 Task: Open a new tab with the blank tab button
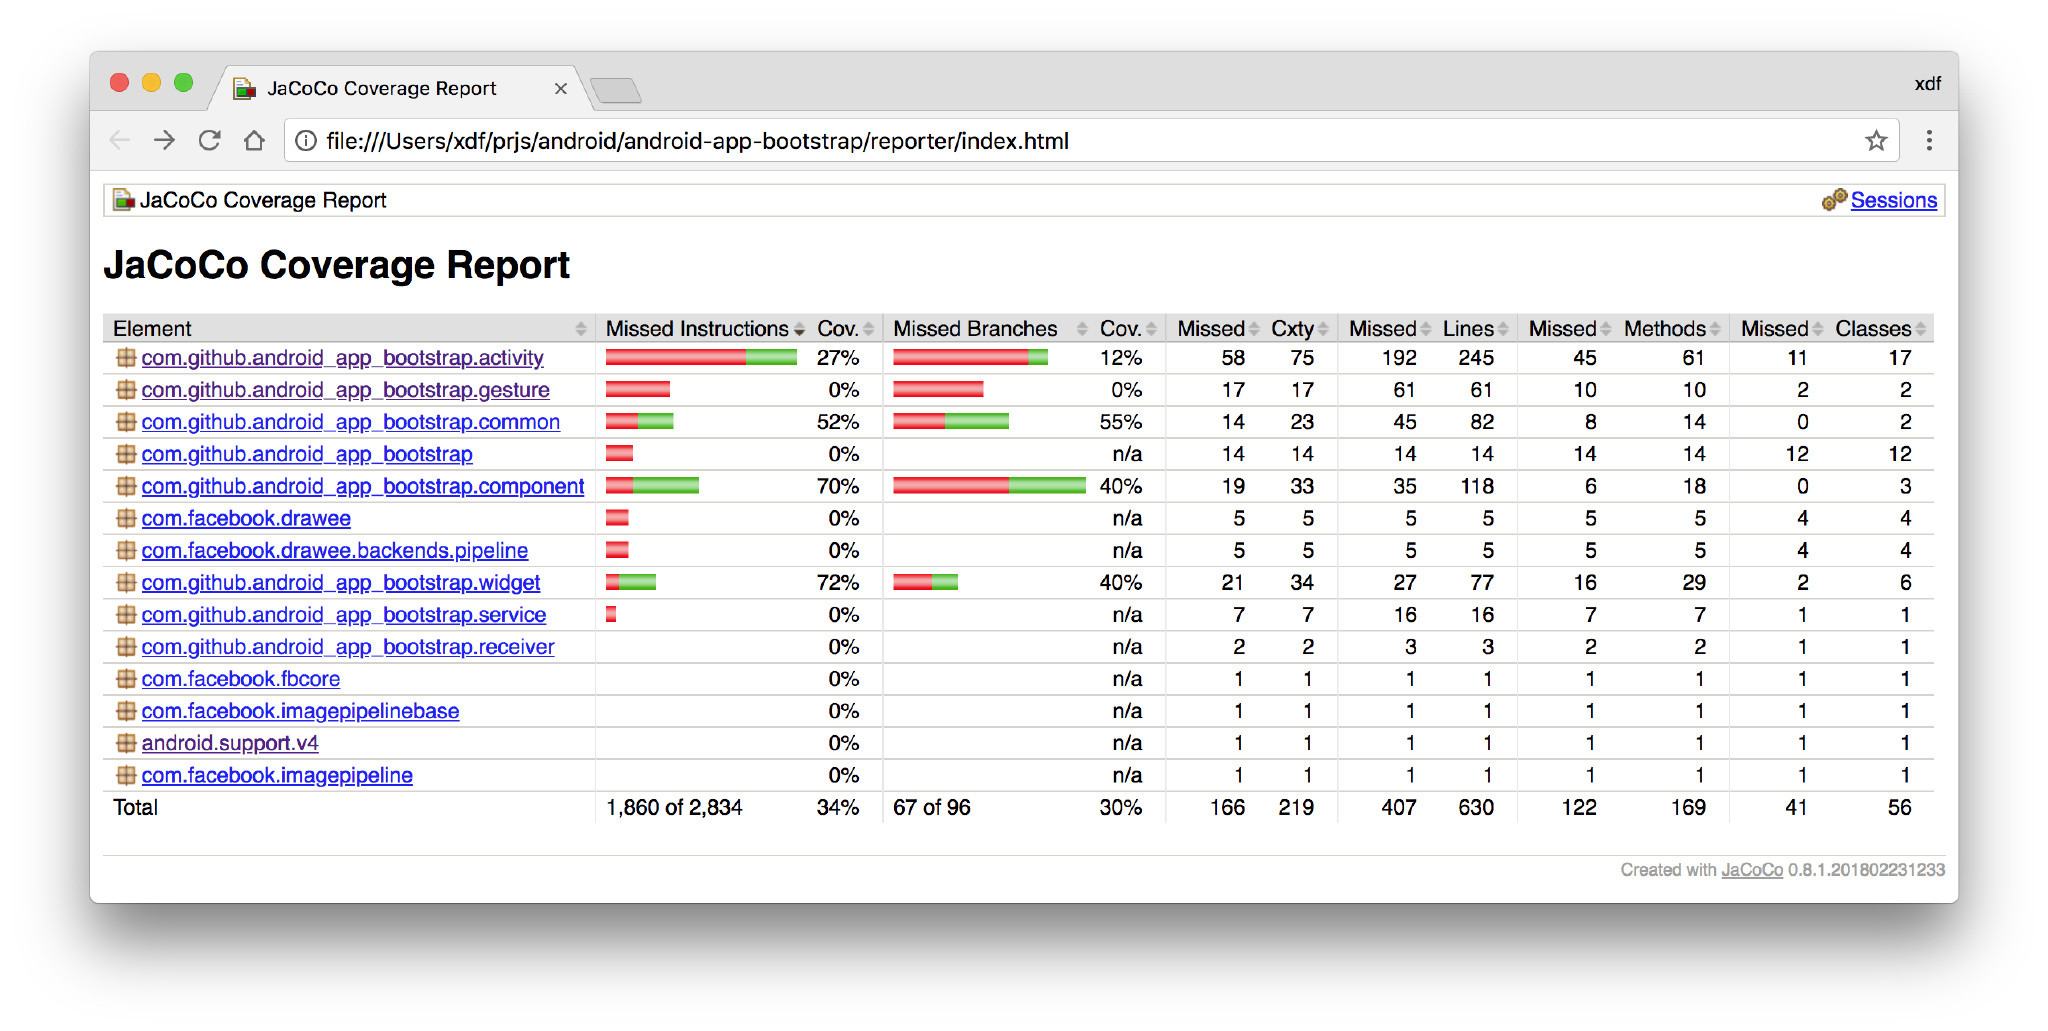(x=616, y=91)
